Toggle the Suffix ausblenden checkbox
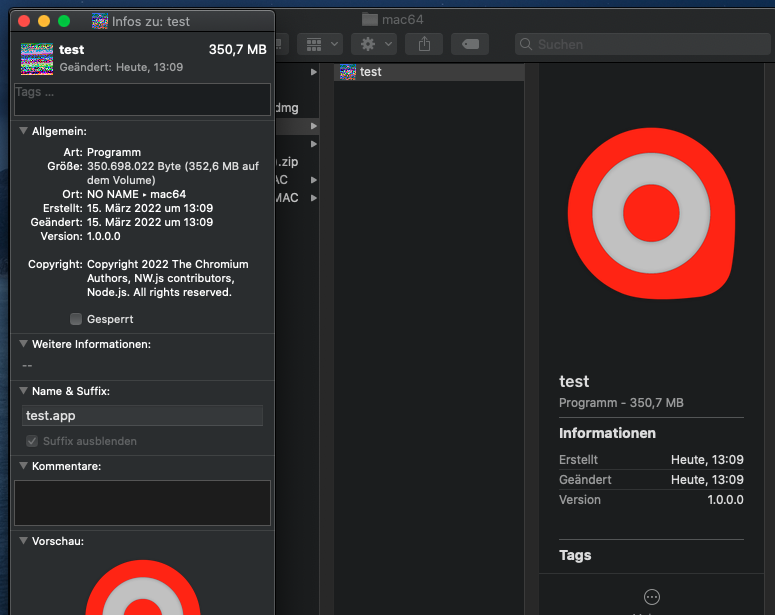This screenshot has height=615, width=775. click(32, 441)
